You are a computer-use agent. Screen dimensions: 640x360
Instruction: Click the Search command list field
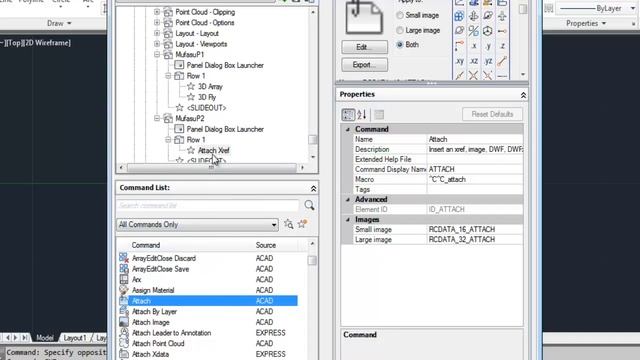click(x=208, y=205)
